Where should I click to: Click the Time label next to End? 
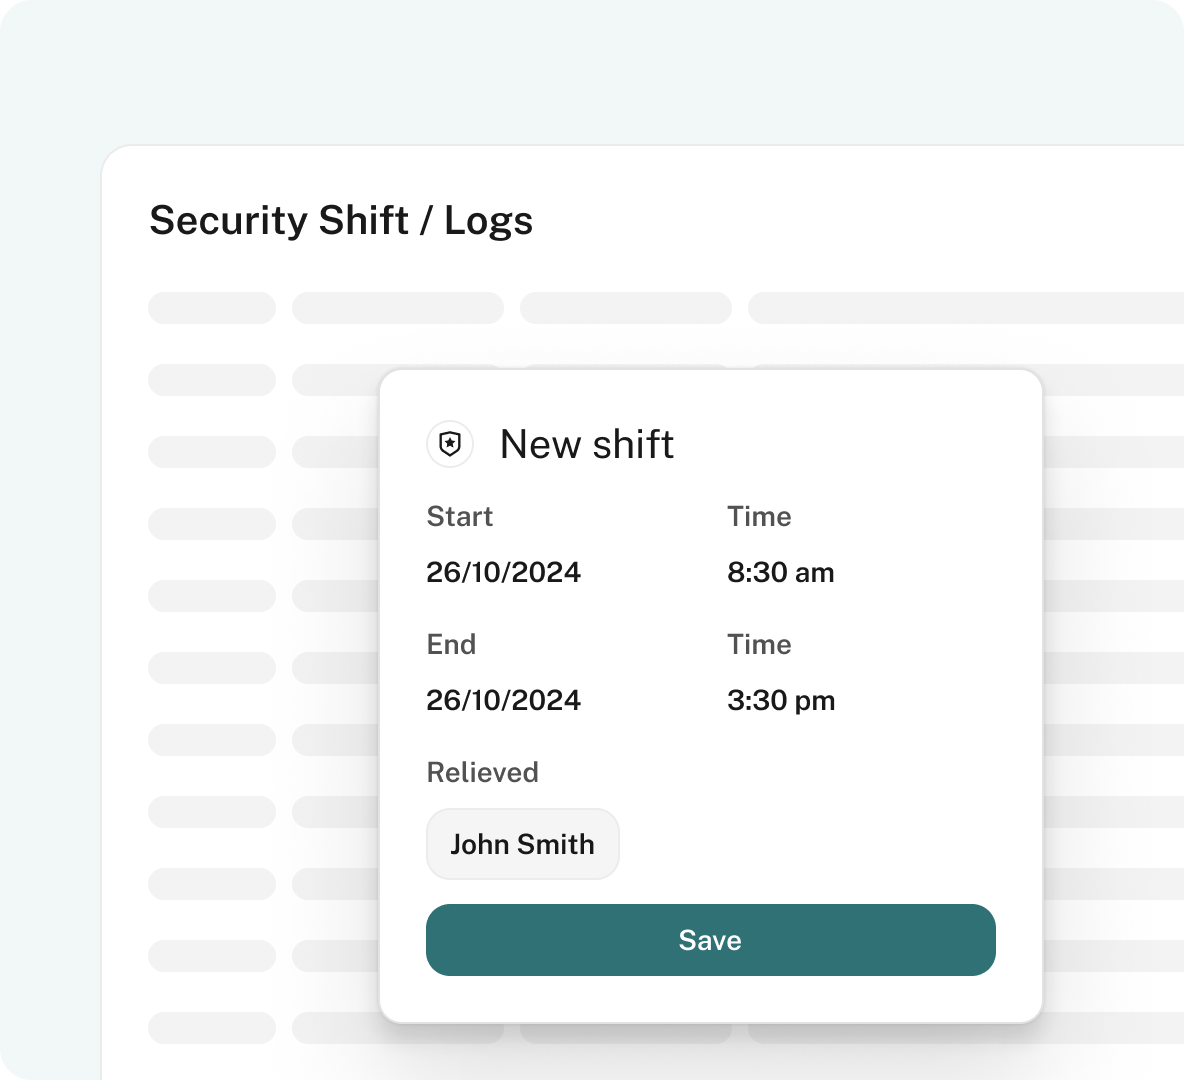pyautogui.click(x=759, y=645)
